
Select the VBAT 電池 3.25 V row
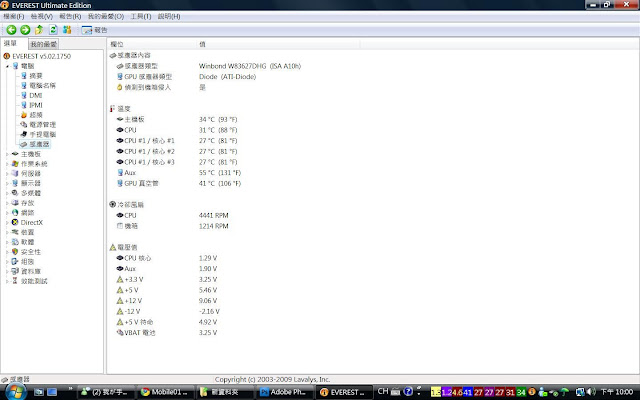(x=167, y=333)
